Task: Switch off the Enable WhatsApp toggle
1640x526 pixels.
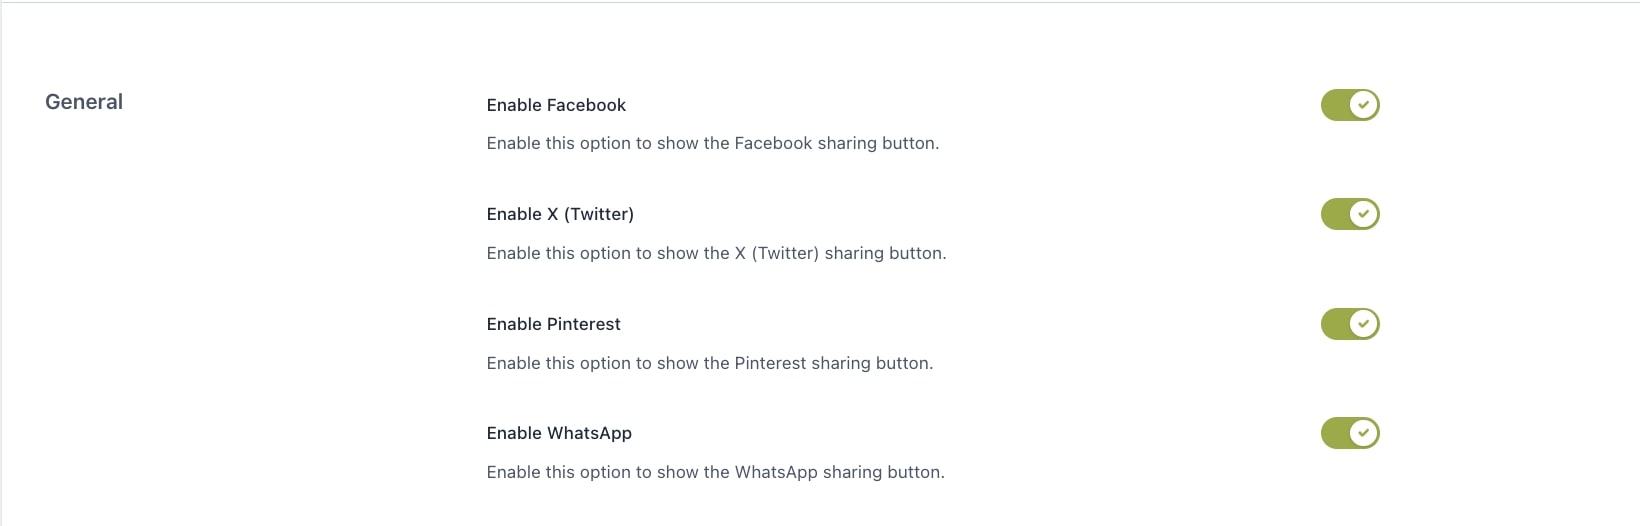Action: click(x=1350, y=433)
